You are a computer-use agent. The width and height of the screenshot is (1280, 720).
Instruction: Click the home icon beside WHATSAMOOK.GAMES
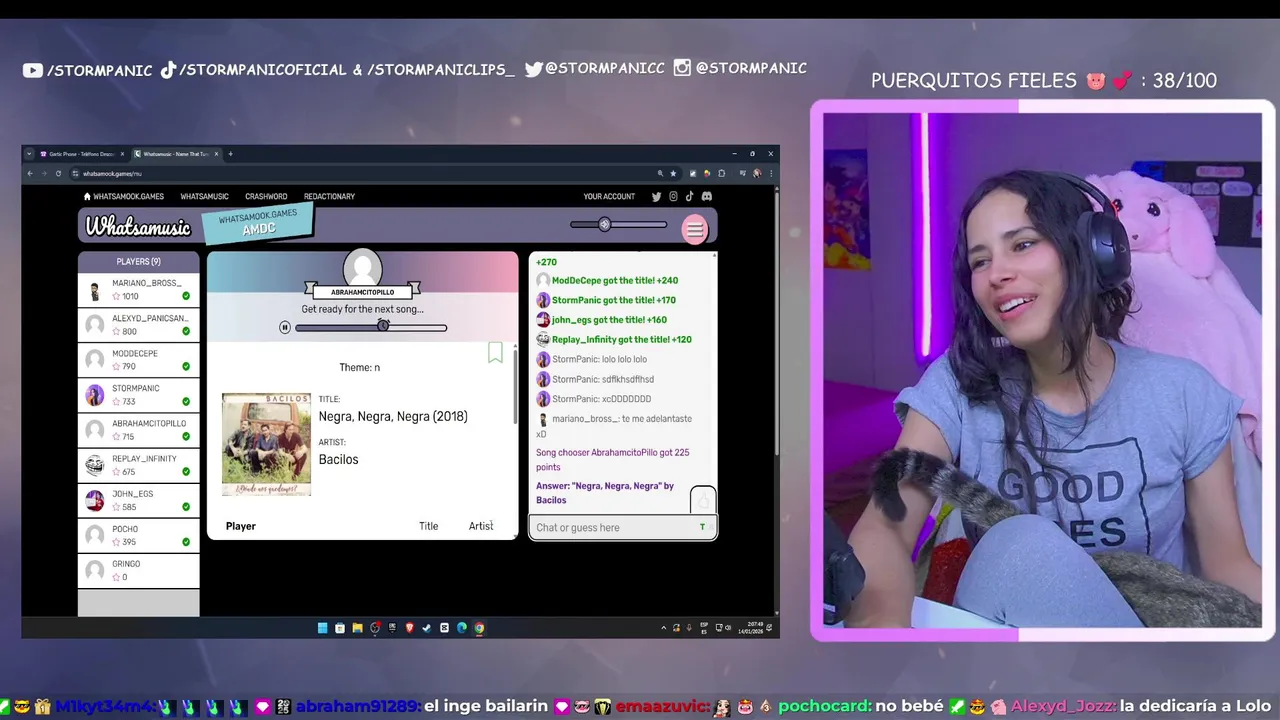pos(87,196)
